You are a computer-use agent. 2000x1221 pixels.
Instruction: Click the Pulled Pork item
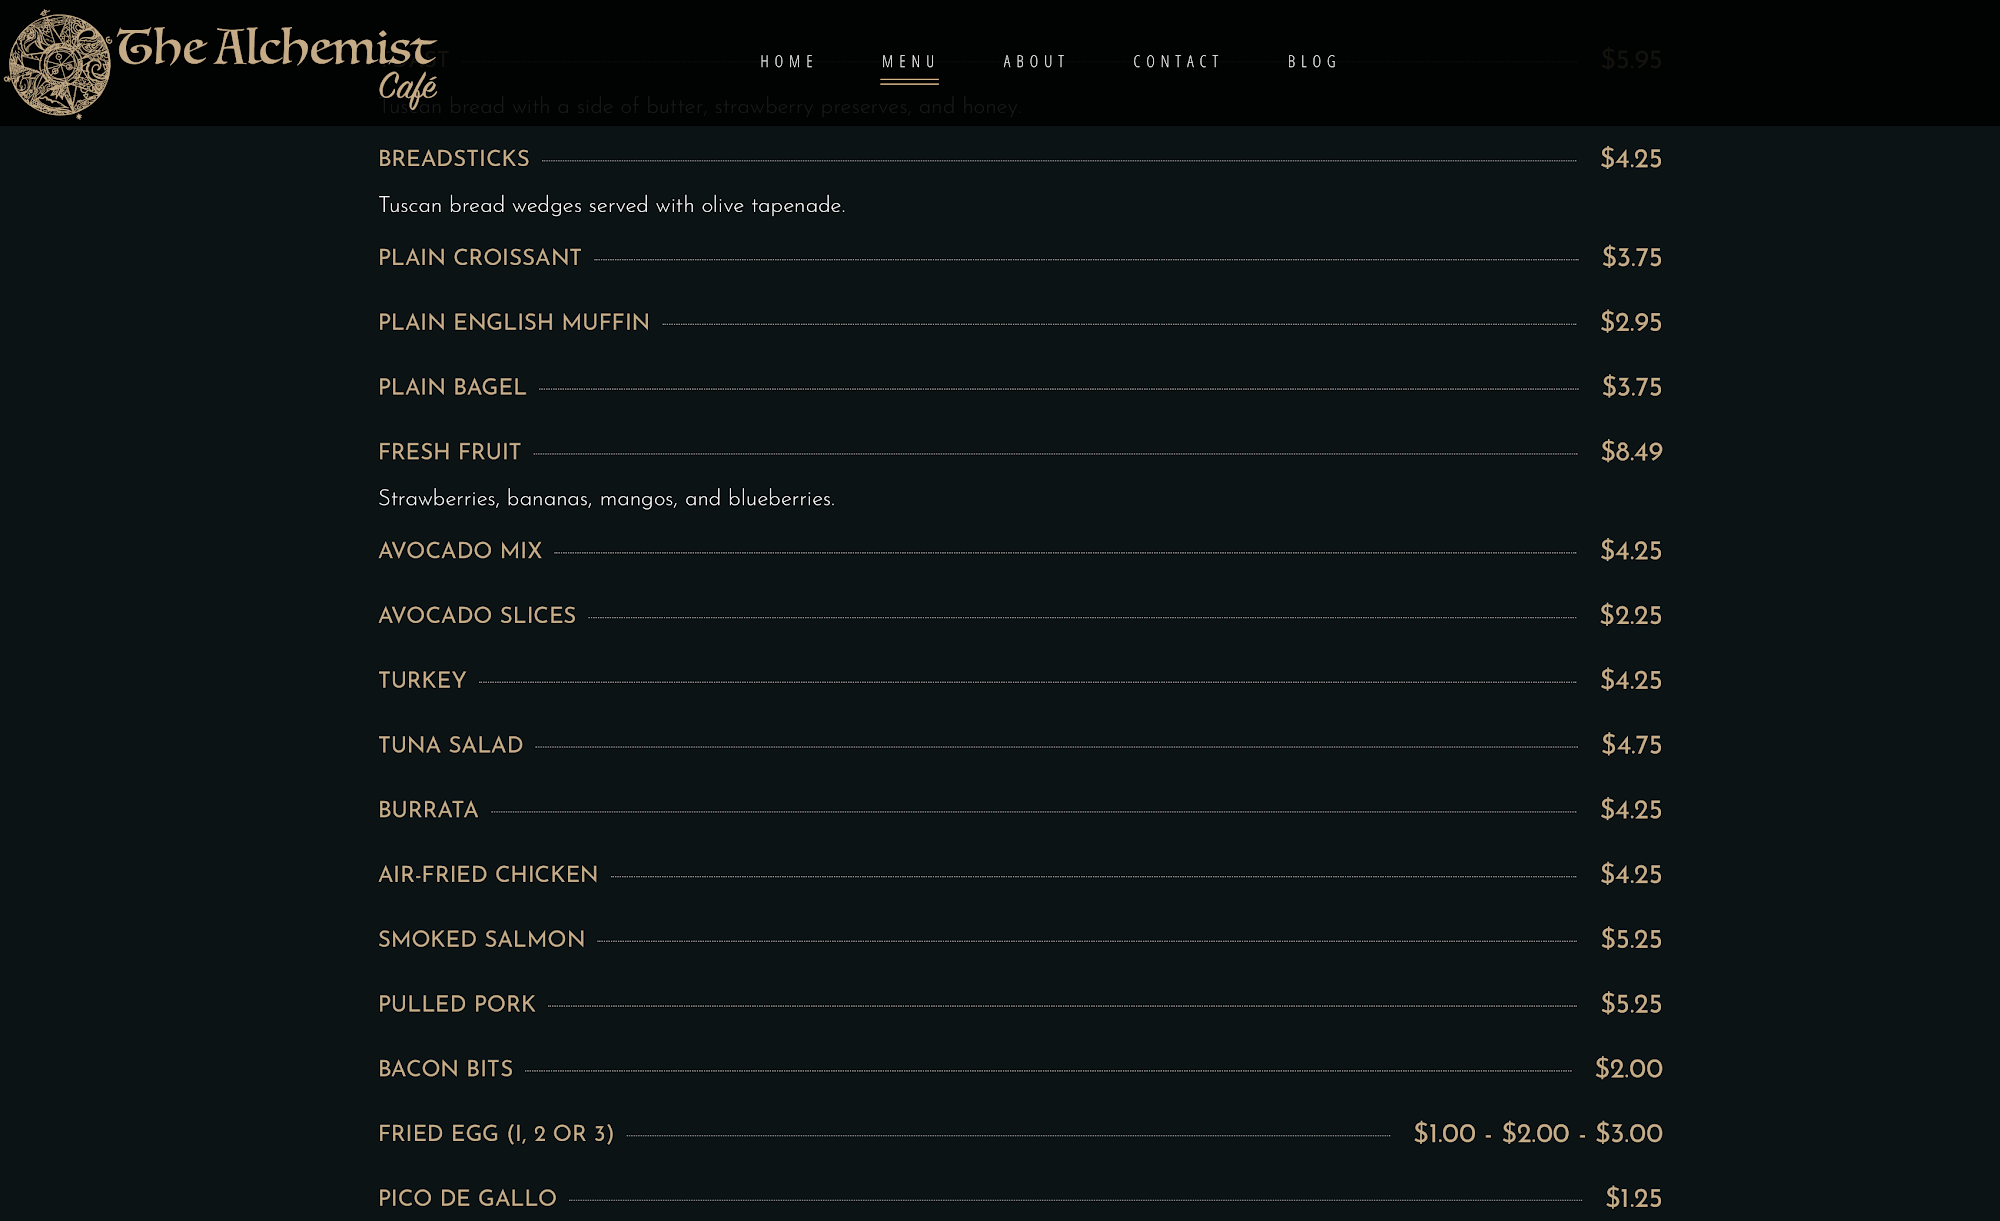(x=457, y=1005)
